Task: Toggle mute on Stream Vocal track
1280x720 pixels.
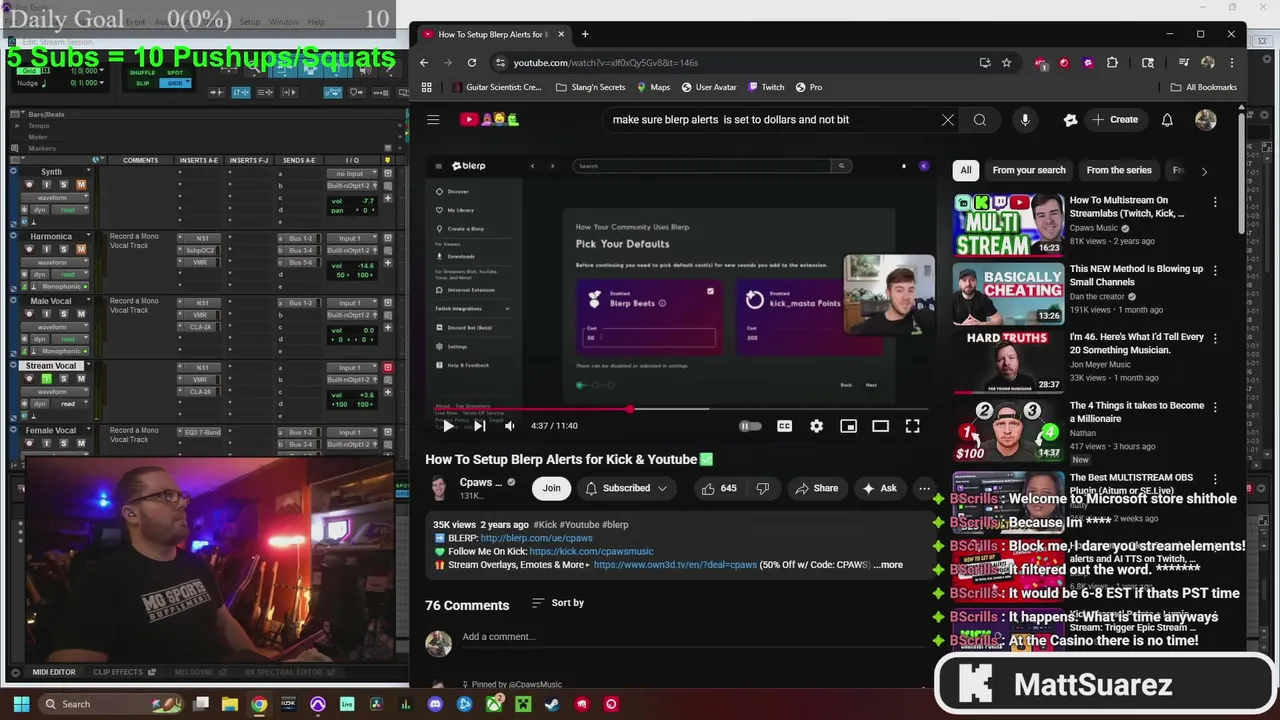Action: point(81,379)
